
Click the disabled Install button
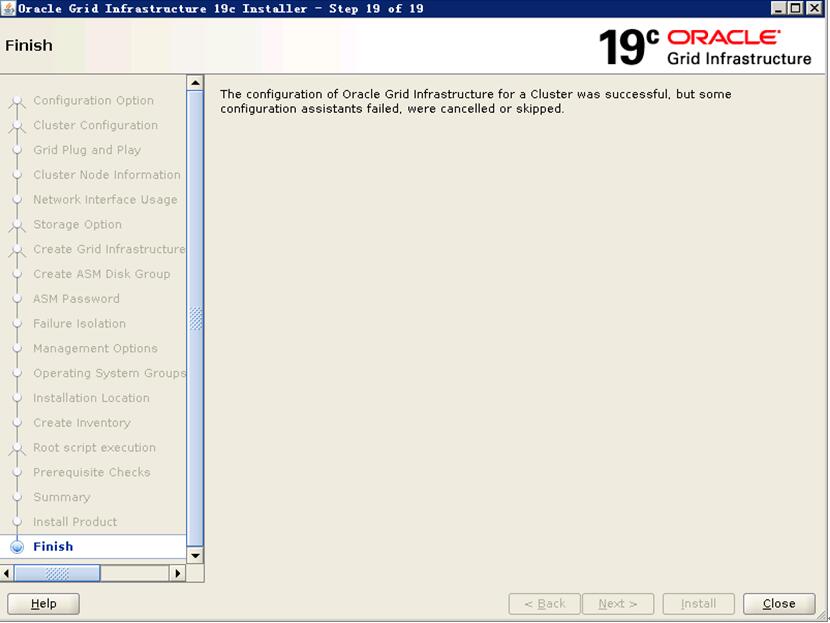click(698, 603)
